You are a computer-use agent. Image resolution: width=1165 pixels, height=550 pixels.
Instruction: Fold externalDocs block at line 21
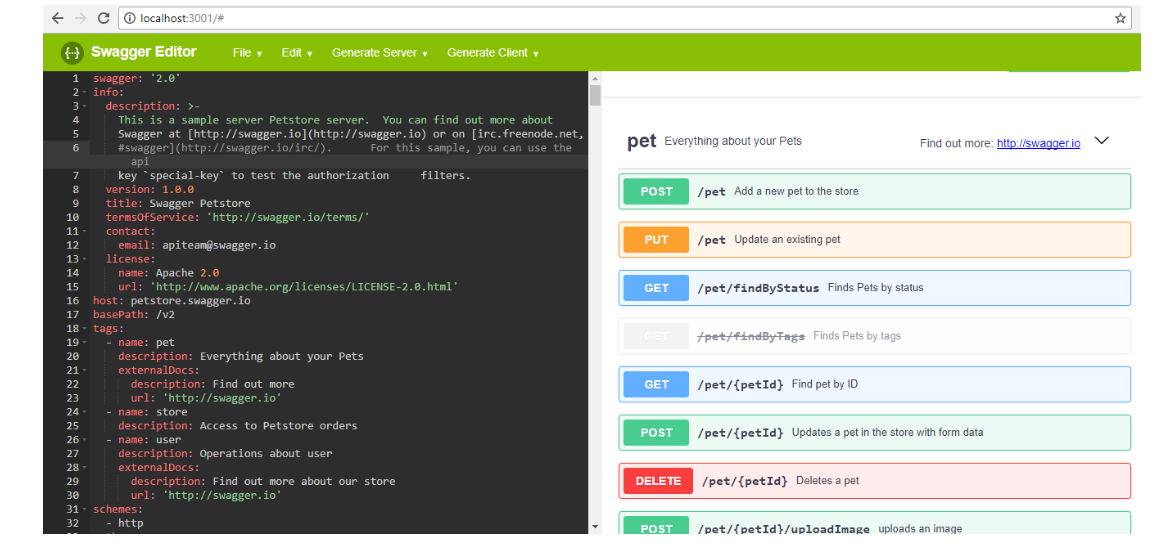[x=84, y=371]
